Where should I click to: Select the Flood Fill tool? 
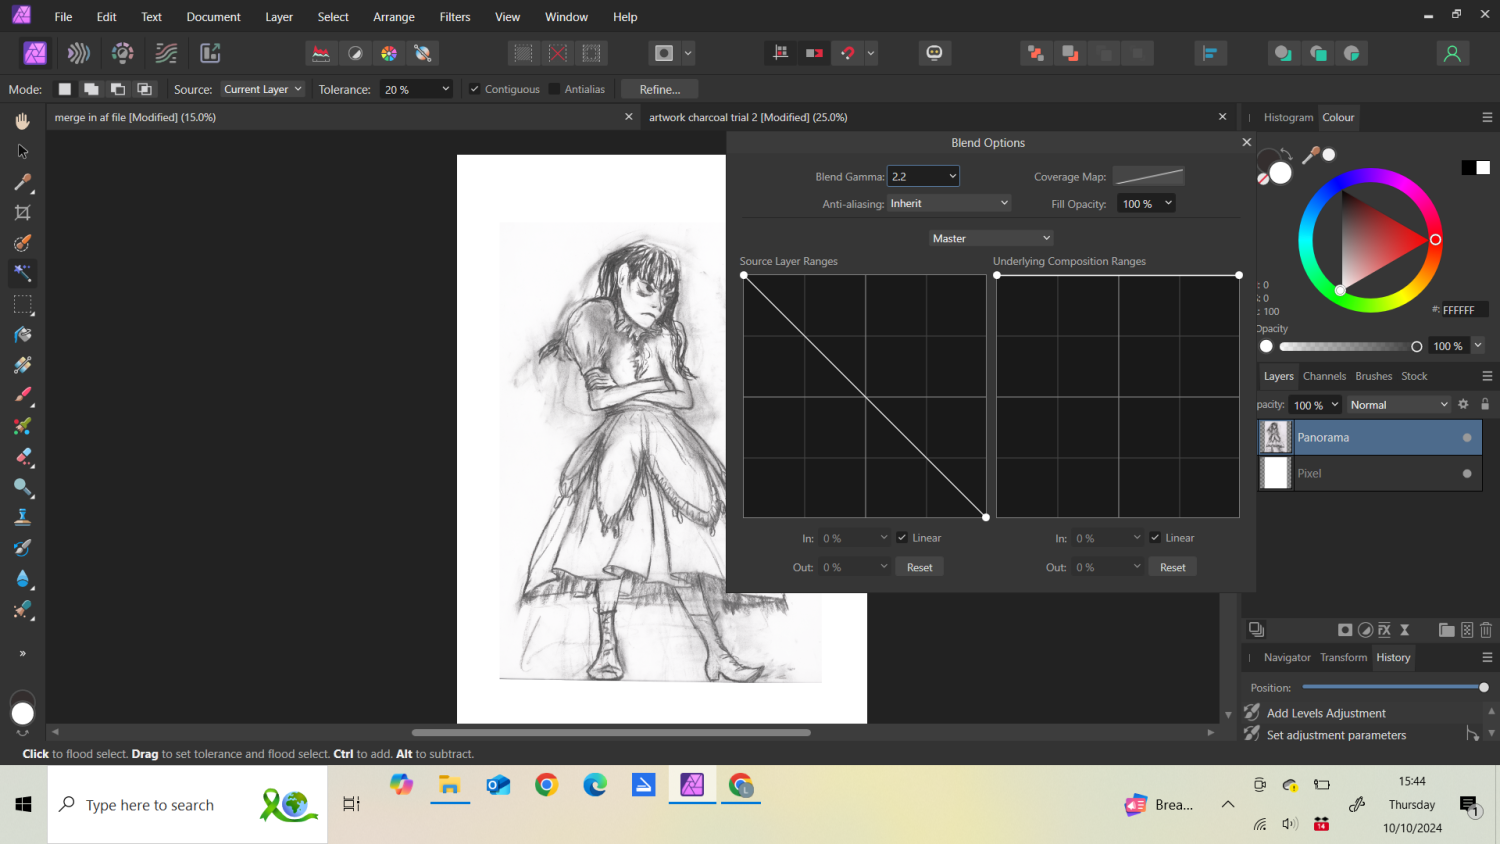tap(23, 335)
